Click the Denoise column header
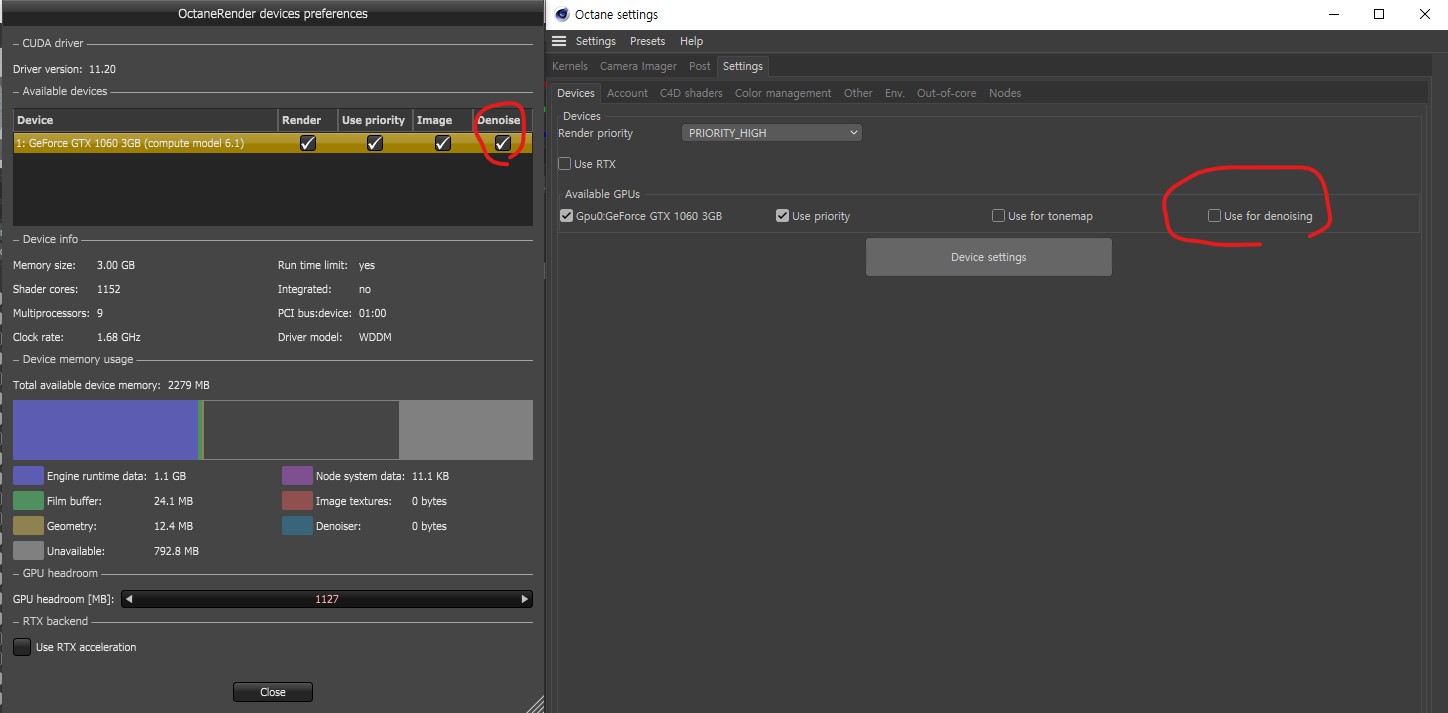 [501, 120]
